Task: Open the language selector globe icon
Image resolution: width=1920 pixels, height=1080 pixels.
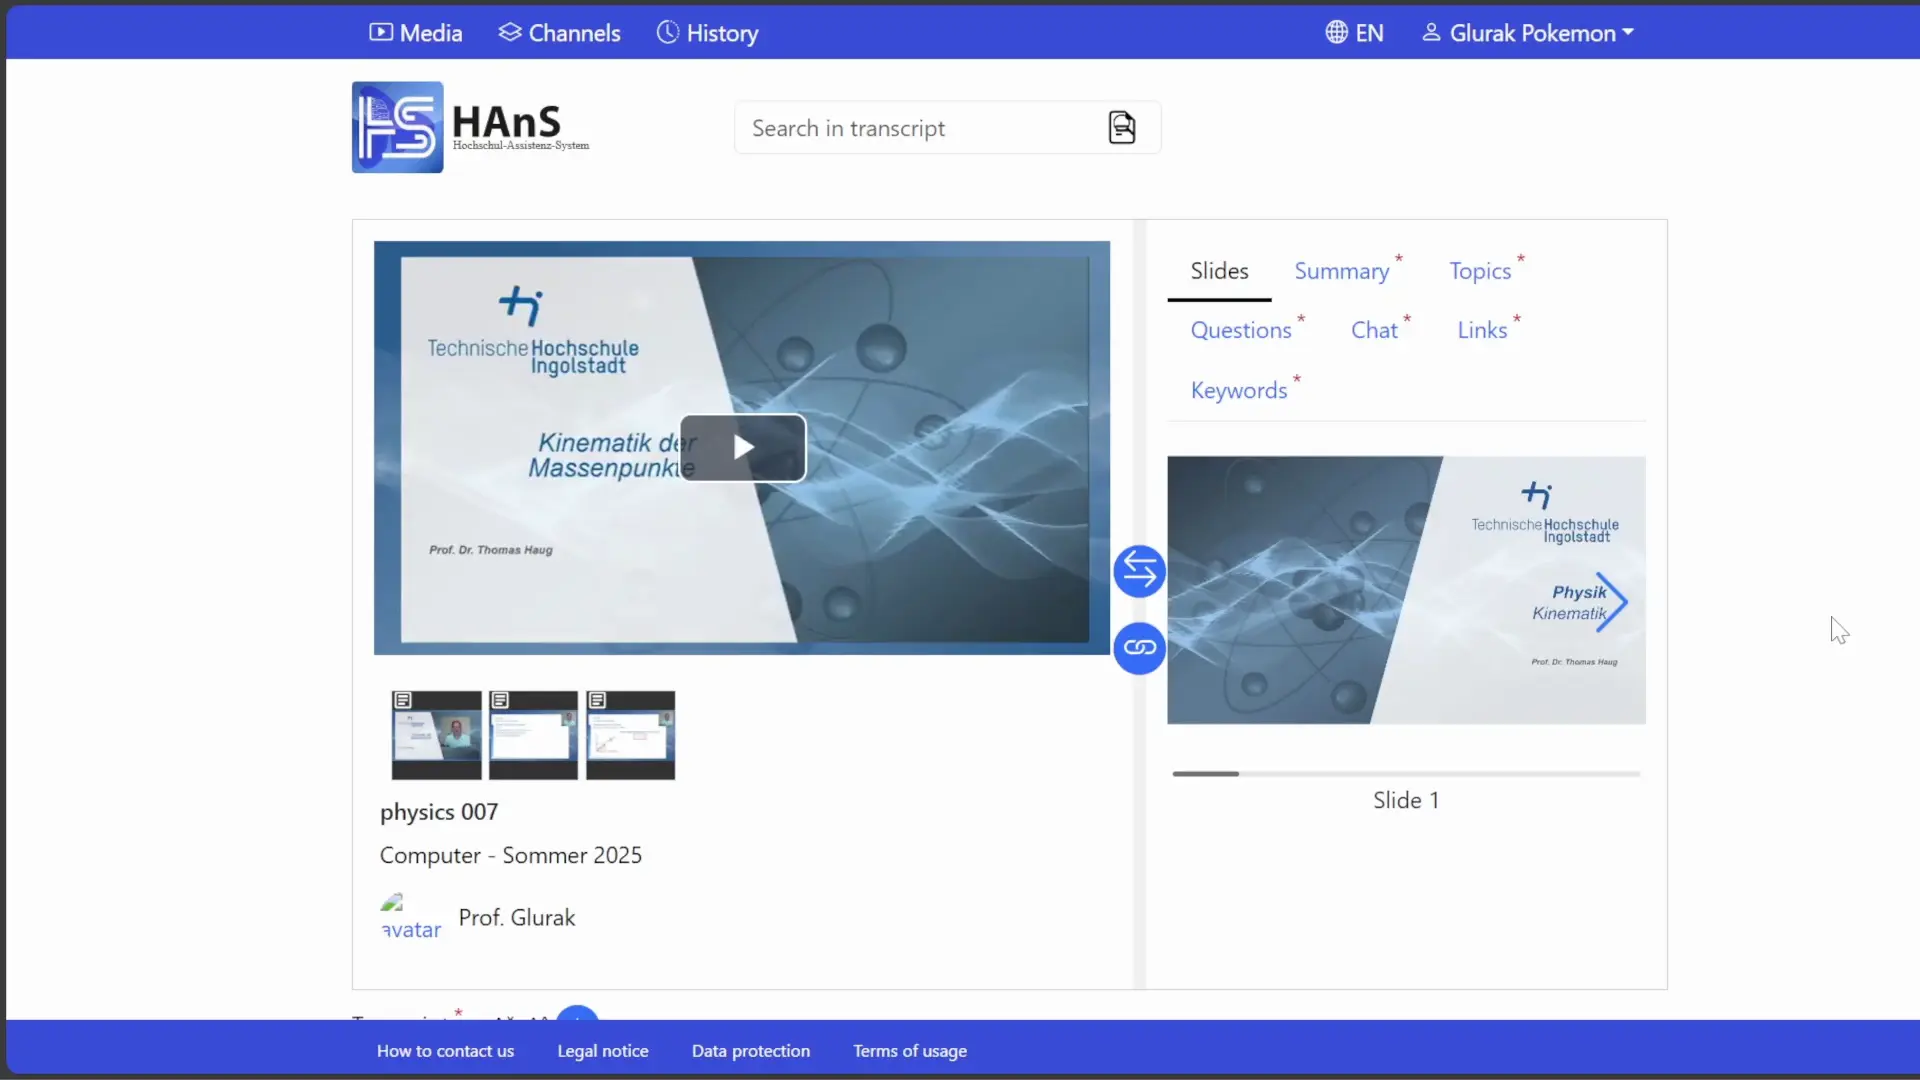Action: click(1337, 33)
